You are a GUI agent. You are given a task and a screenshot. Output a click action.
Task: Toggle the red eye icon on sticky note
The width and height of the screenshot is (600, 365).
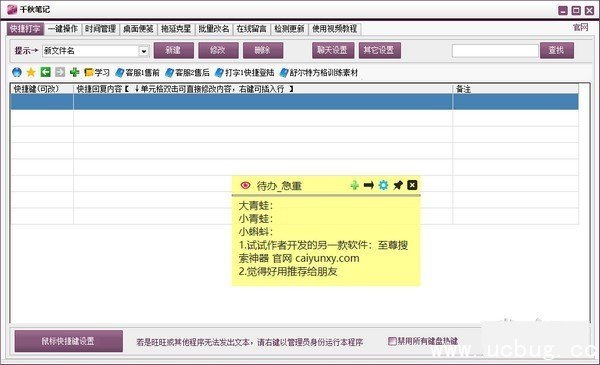[245, 185]
